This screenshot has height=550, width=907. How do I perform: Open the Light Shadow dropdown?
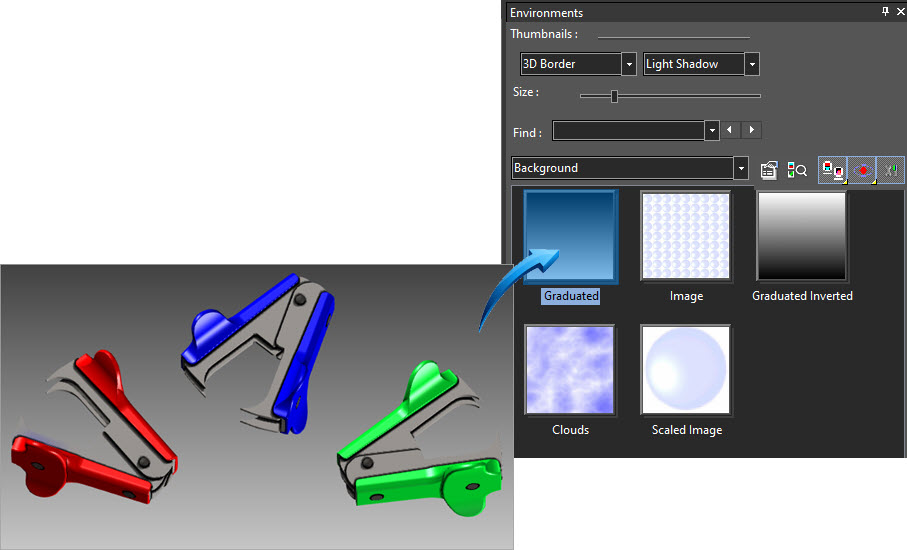click(752, 64)
